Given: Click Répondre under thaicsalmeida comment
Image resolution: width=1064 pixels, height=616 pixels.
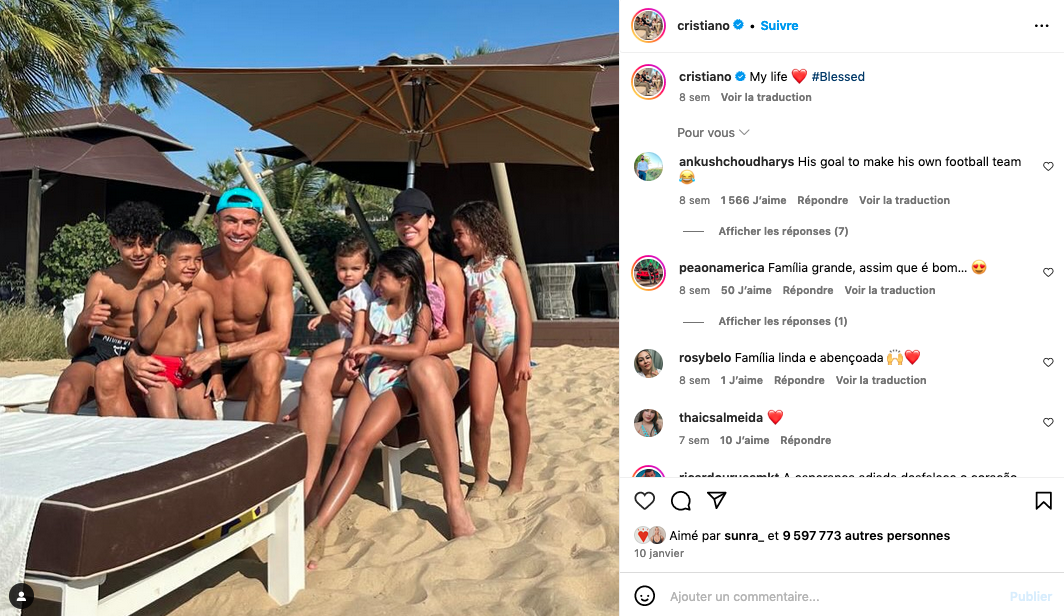Looking at the screenshot, I should (x=805, y=440).
